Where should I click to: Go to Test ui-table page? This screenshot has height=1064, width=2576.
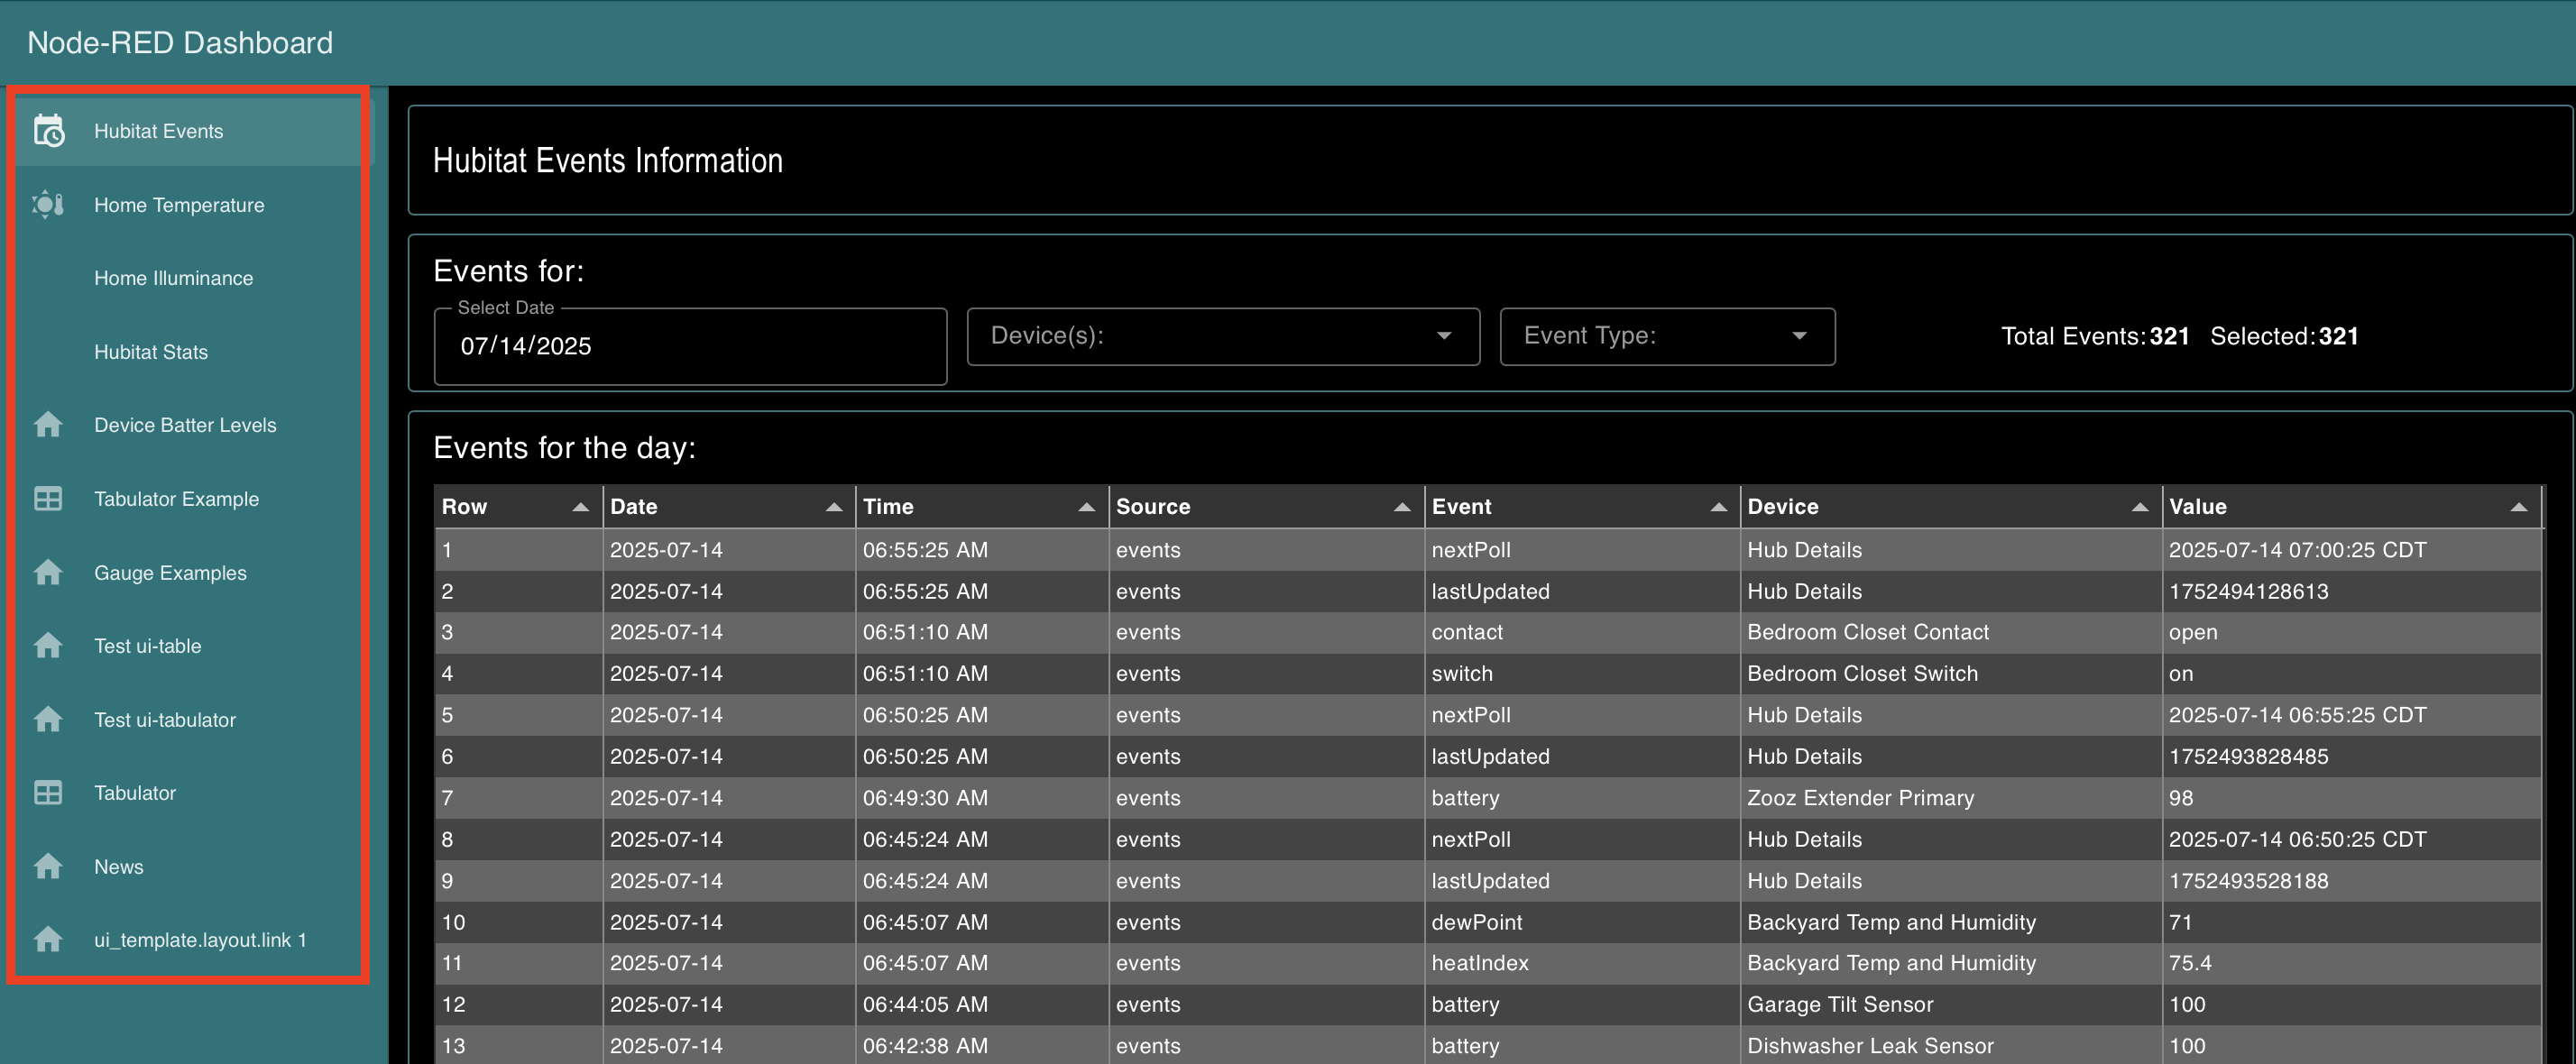(x=188, y=646)
